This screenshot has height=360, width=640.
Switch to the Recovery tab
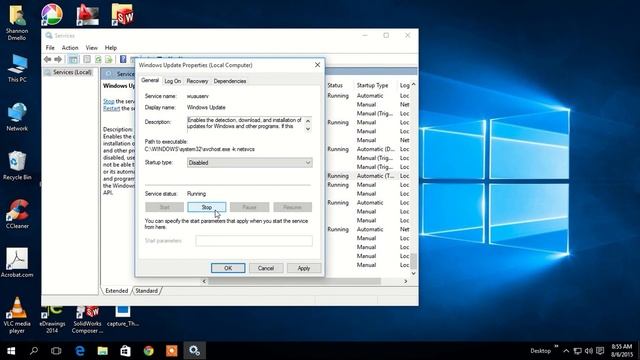[197, 81]
